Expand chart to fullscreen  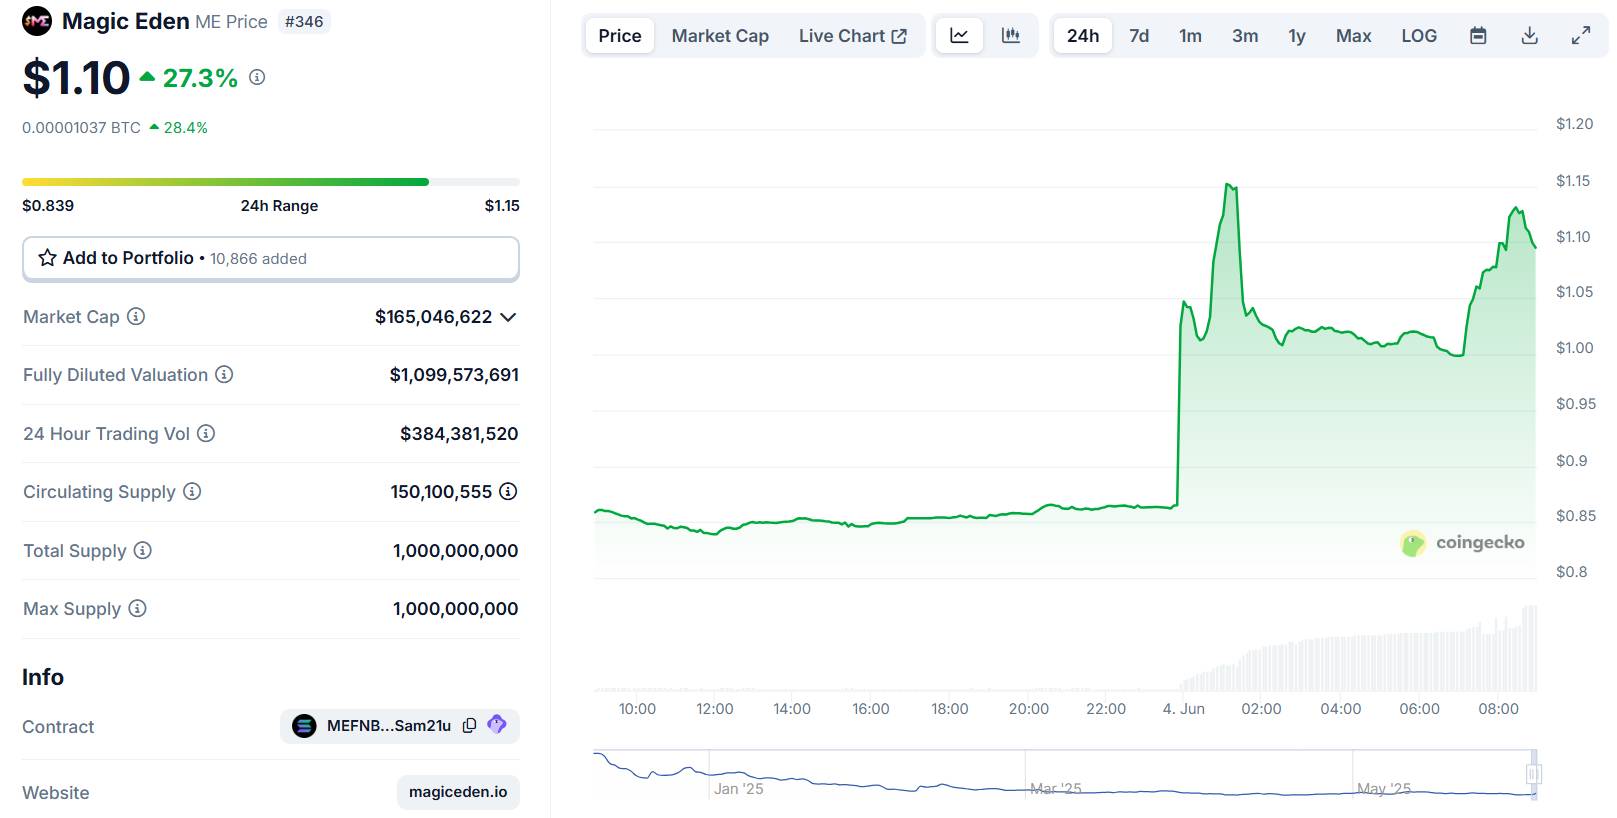pos(1581,36)
